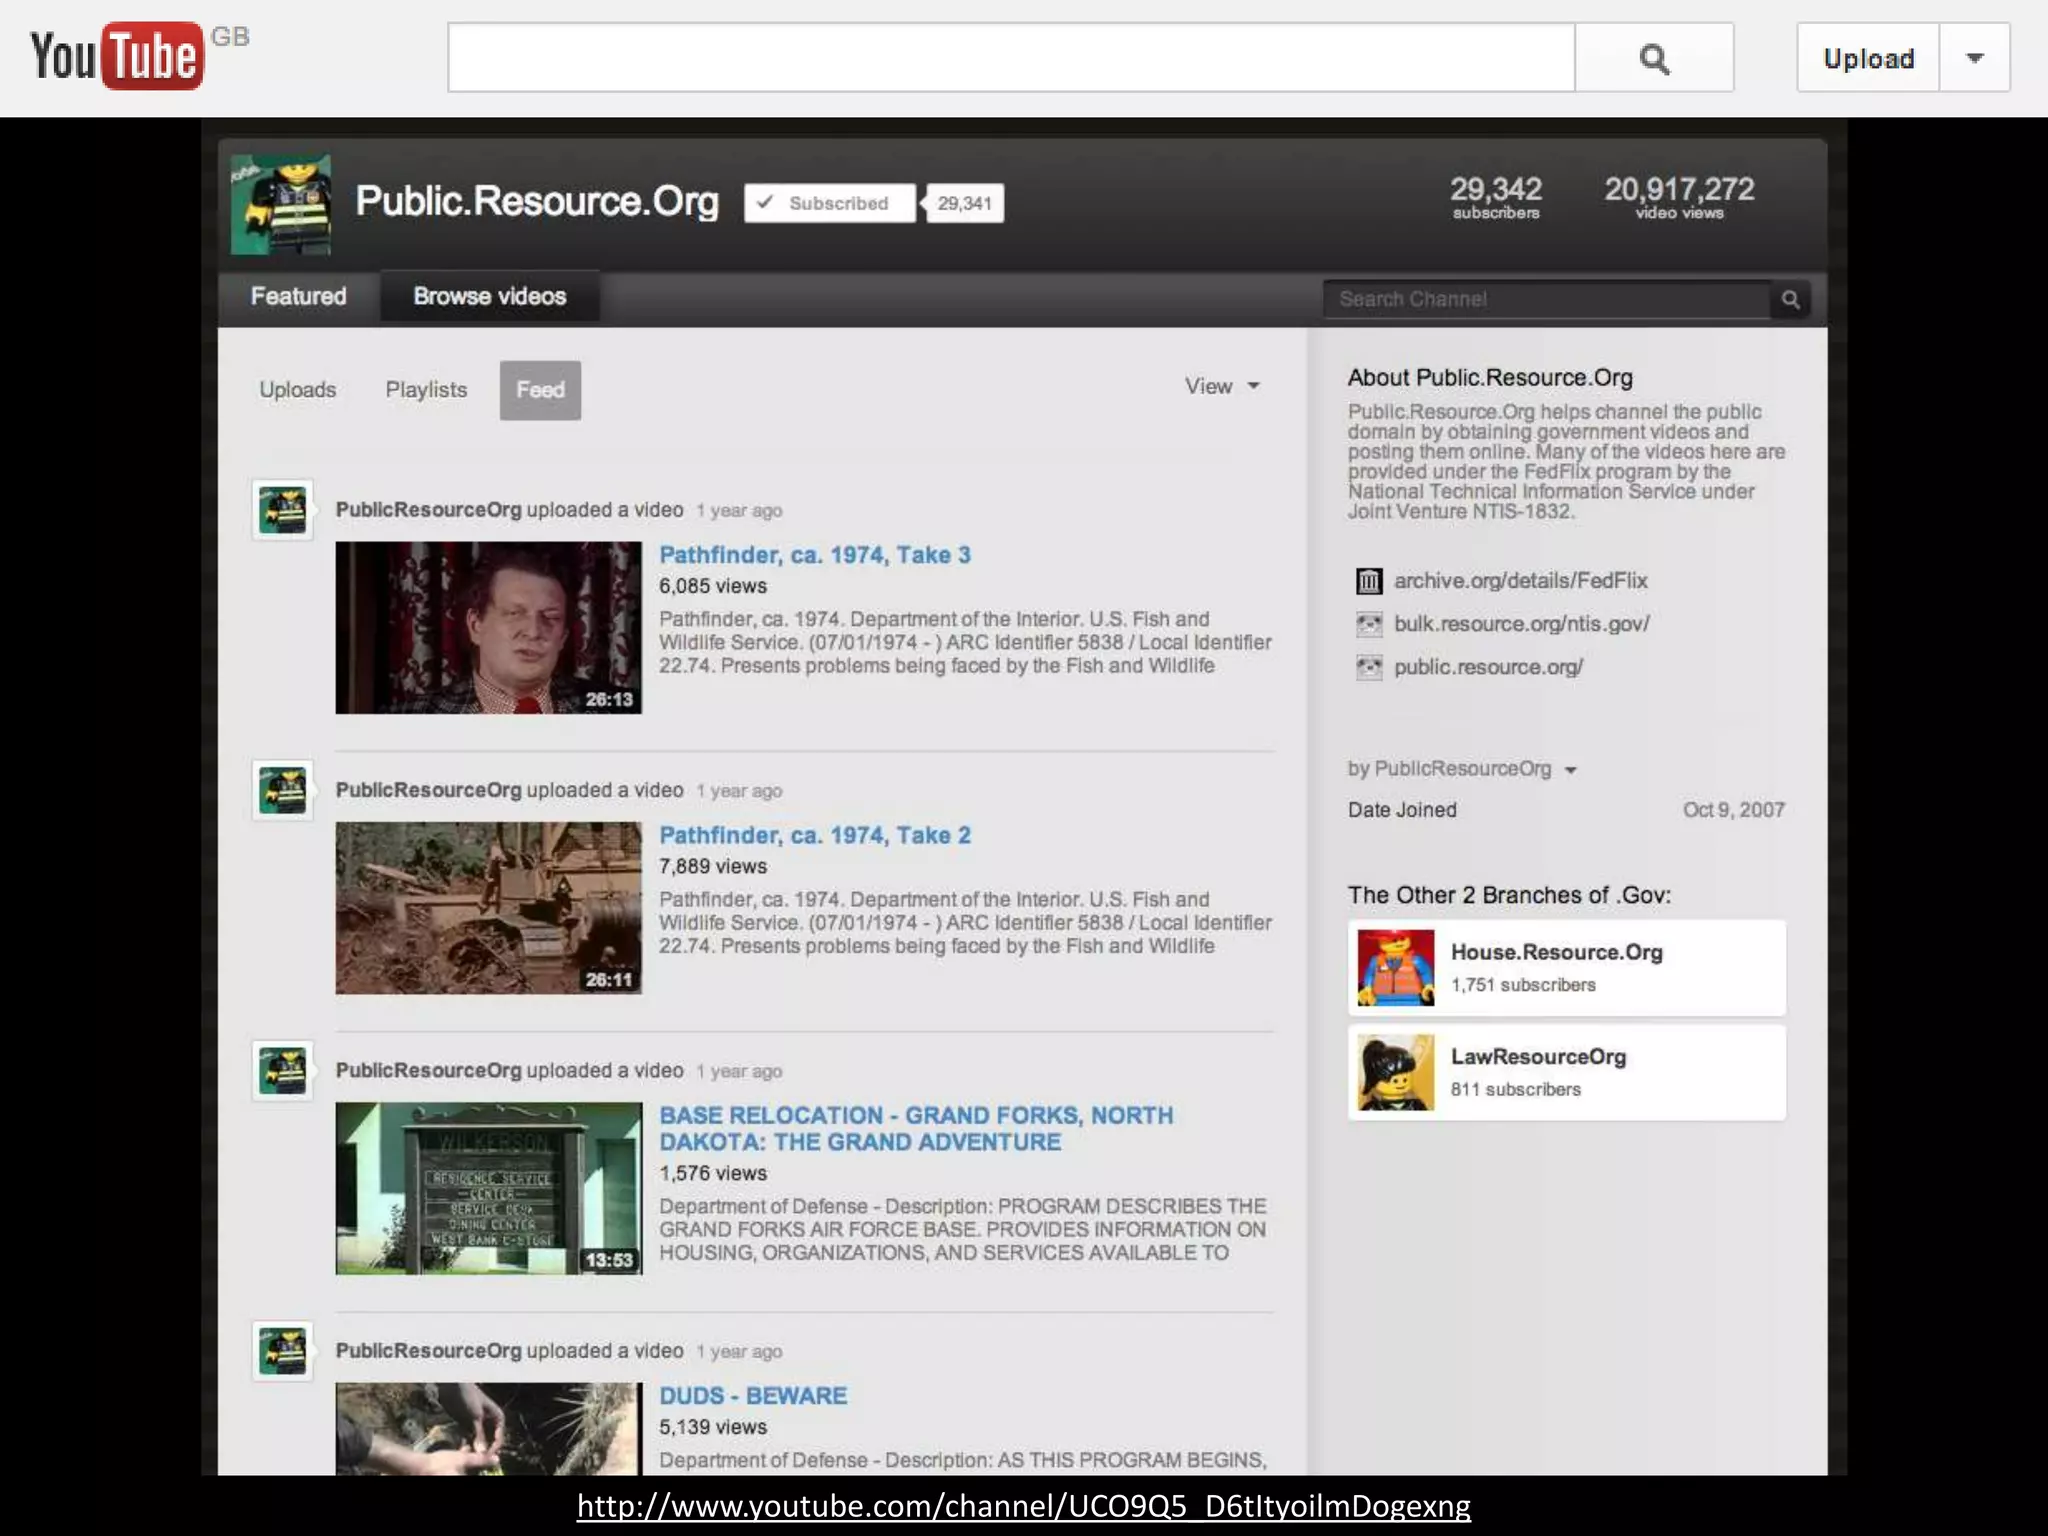Click the search magnifier button
2048x1536 pixels.
1654,58
